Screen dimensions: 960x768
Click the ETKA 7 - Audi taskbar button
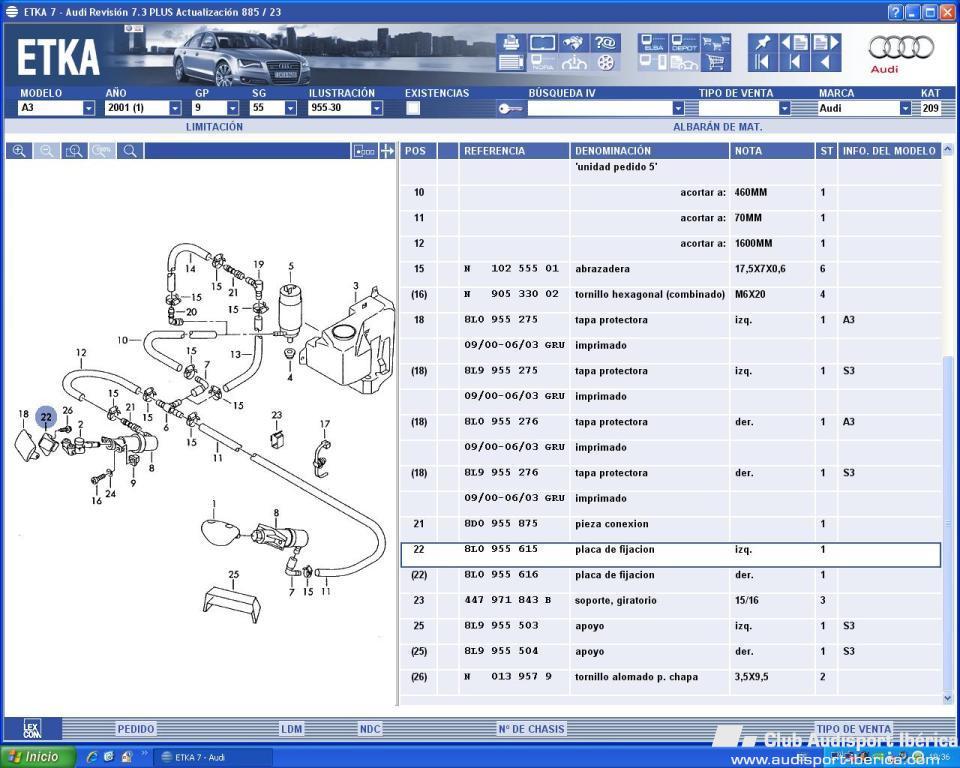(x=212, y=757)
